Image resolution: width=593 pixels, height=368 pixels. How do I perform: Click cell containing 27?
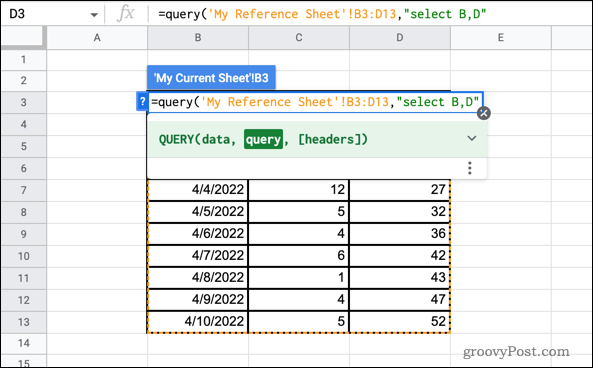[x=400, y=189]
